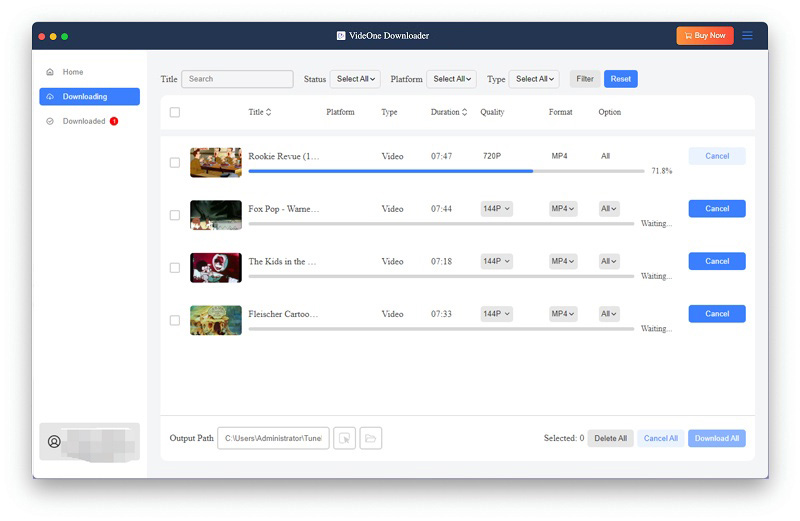Open the hamburger menu in title bar

click(747, 35)
